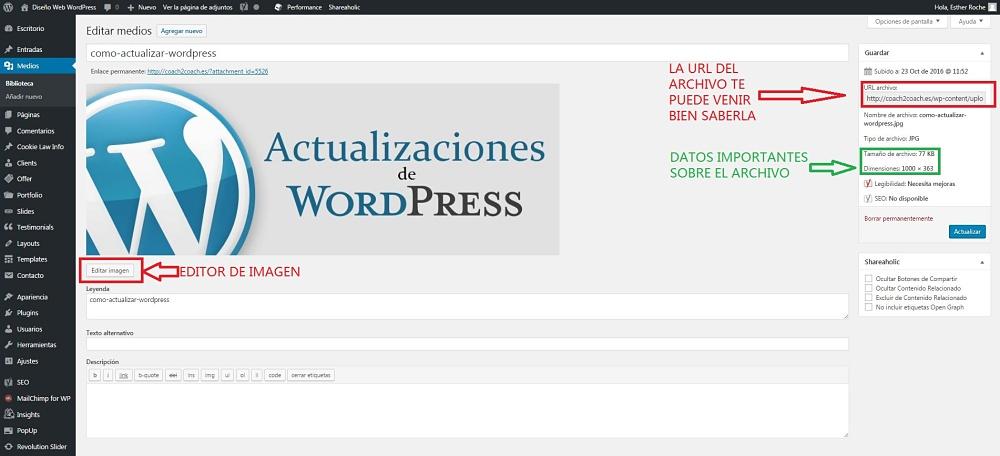Click Hola, Esther Roche account menu
The image size is (1000, 456).
(964, 7)
